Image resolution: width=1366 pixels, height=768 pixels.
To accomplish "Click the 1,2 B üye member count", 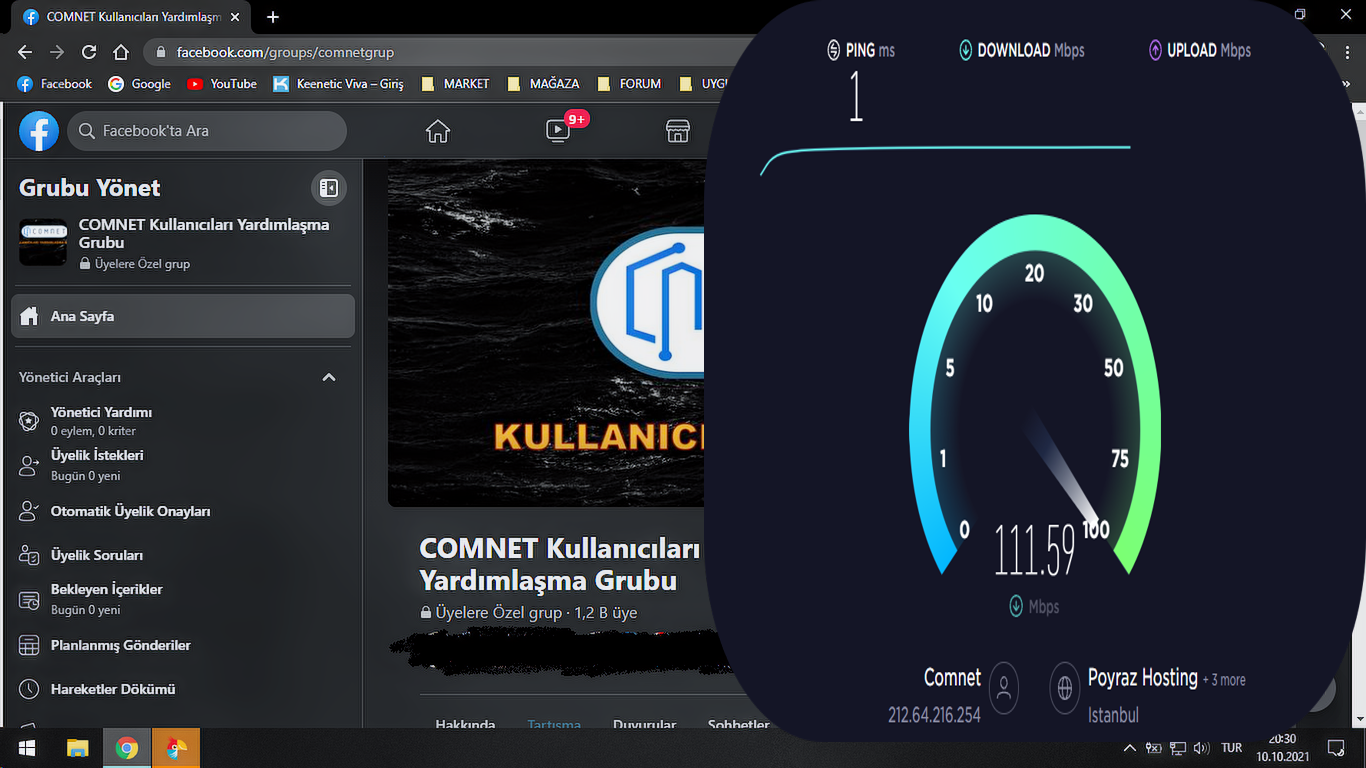I will [605, 613].
